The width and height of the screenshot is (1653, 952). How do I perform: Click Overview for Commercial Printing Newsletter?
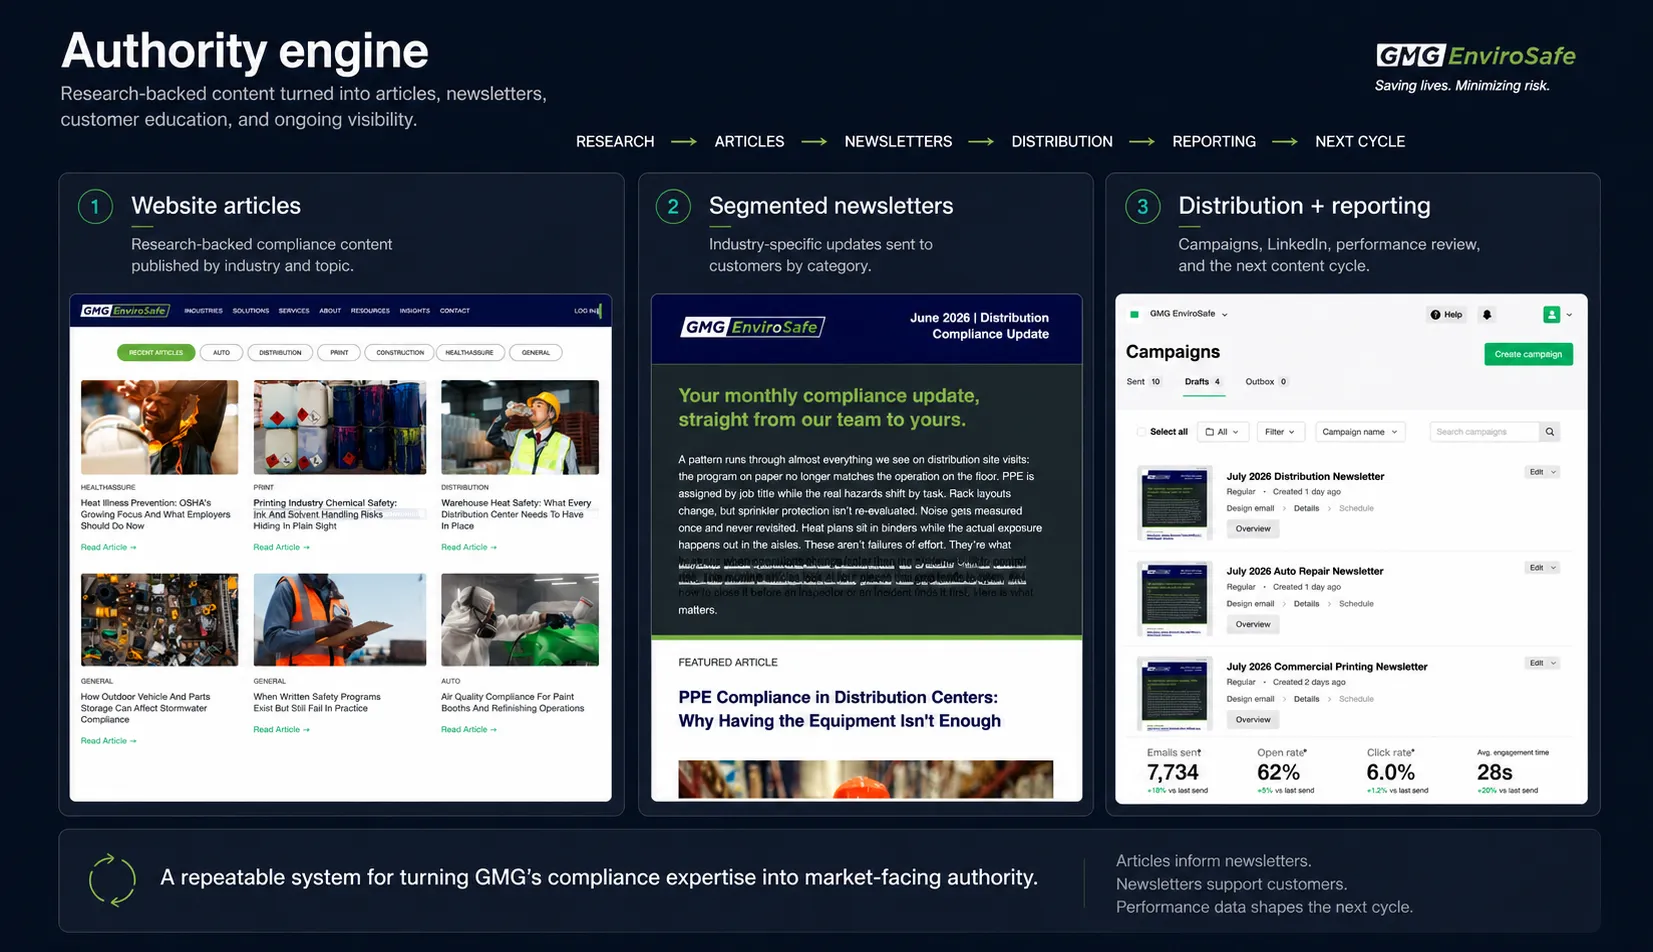pos(1252,719)
